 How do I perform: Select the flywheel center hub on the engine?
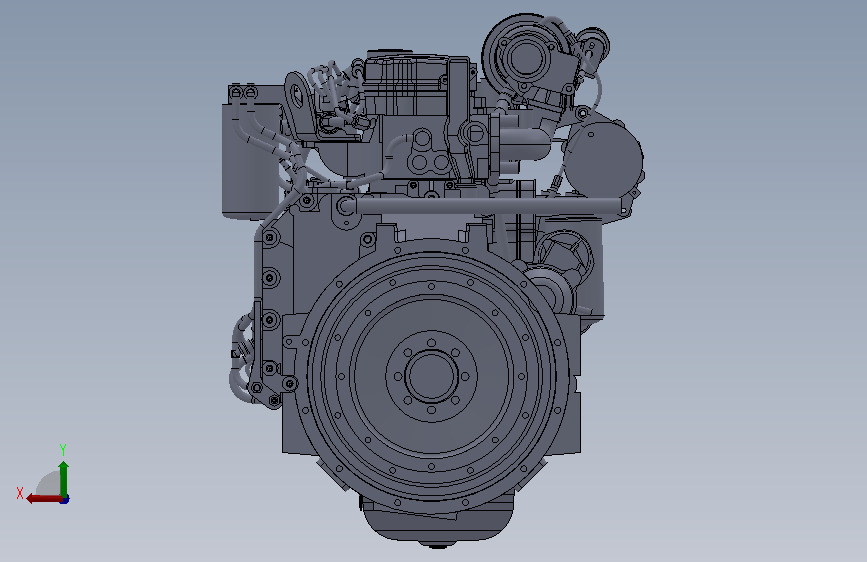click(x=431, y=376)
